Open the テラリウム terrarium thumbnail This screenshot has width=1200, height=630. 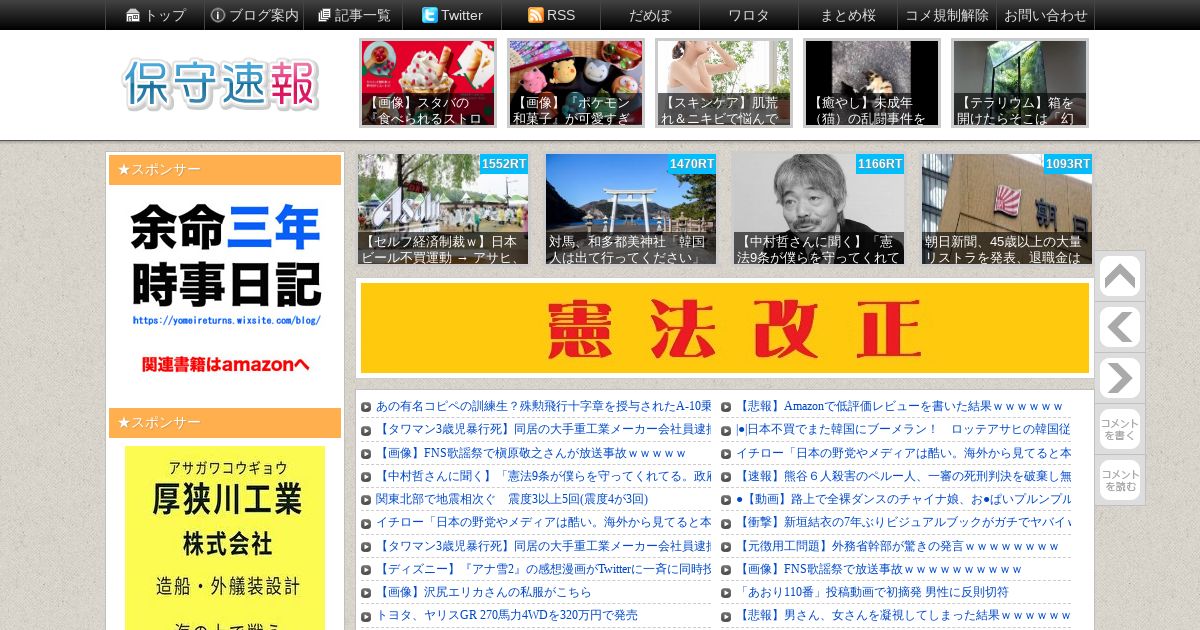1020,83
